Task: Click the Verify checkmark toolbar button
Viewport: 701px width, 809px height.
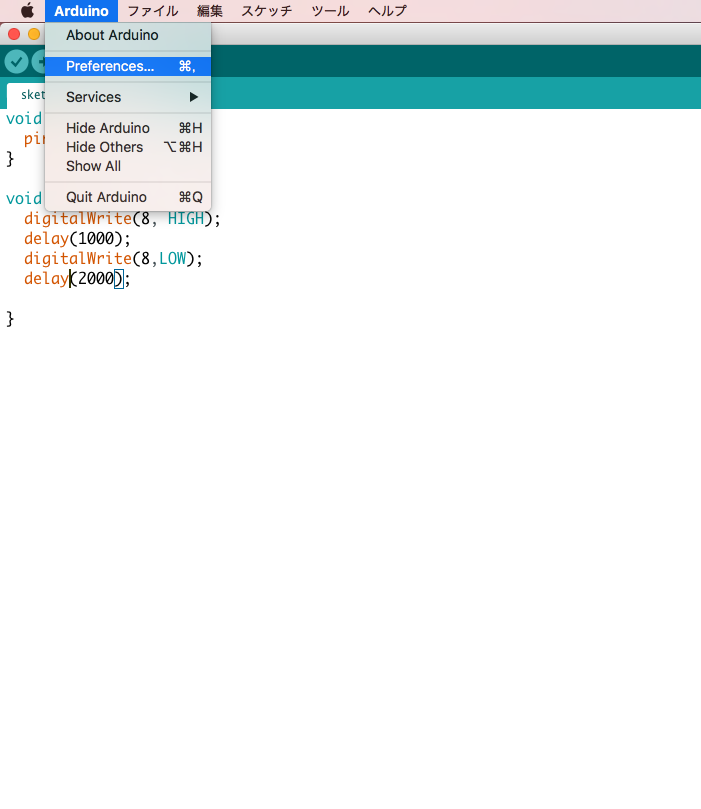Action: [17, 62]
